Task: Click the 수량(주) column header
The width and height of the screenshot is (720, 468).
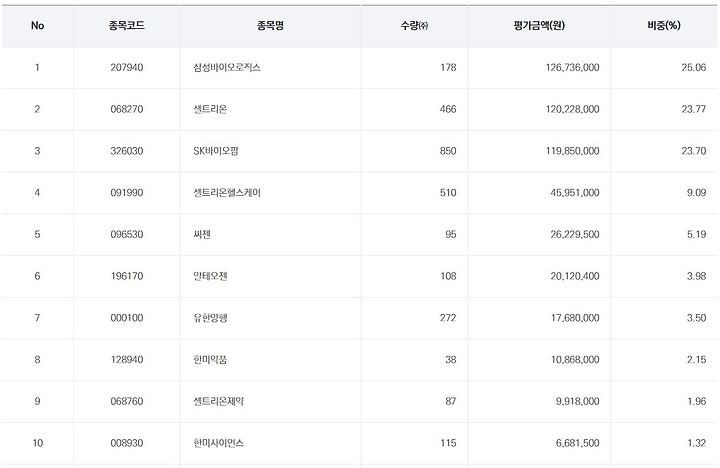Action: click(x=414, y=26)
